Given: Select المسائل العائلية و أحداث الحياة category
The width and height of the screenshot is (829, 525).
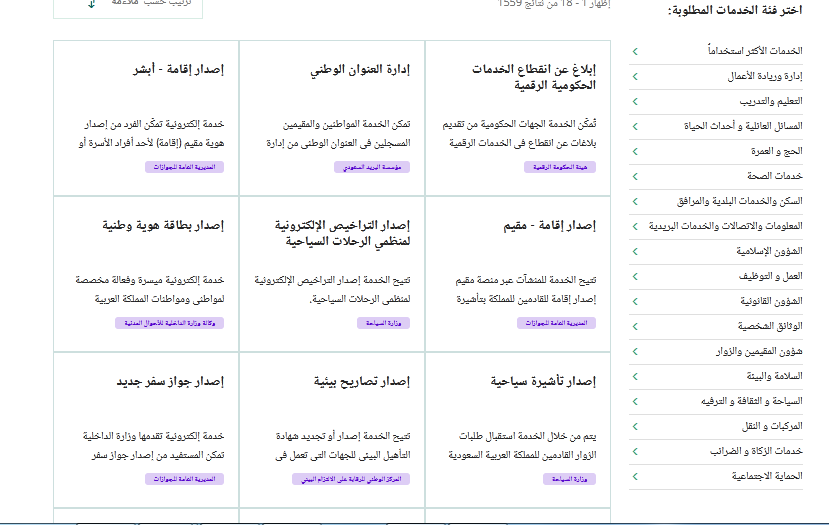Looking at the screenshot, I should [716, 126].
